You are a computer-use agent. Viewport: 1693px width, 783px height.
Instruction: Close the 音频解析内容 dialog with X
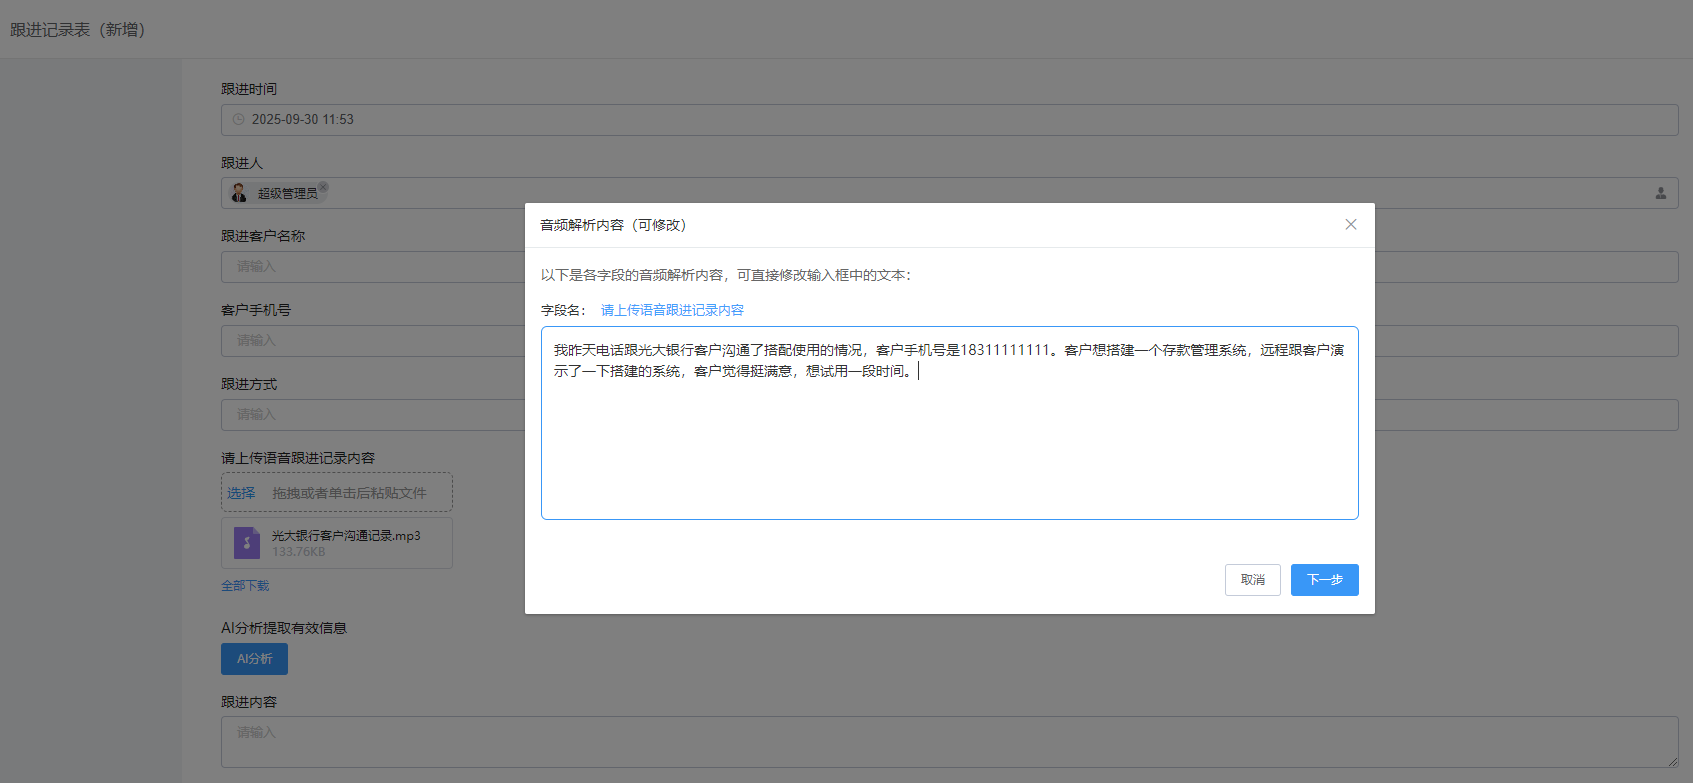click(x=1350, y=225)
